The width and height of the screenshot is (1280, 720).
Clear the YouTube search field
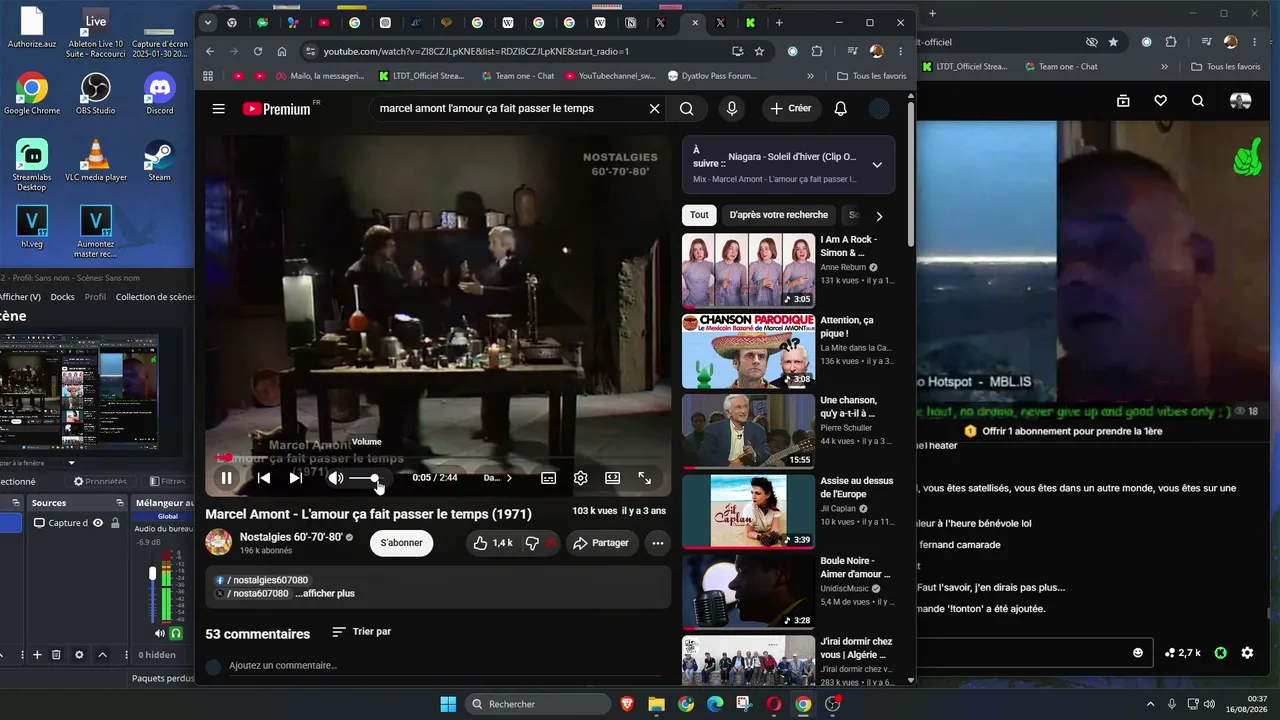tap(655, 109)
